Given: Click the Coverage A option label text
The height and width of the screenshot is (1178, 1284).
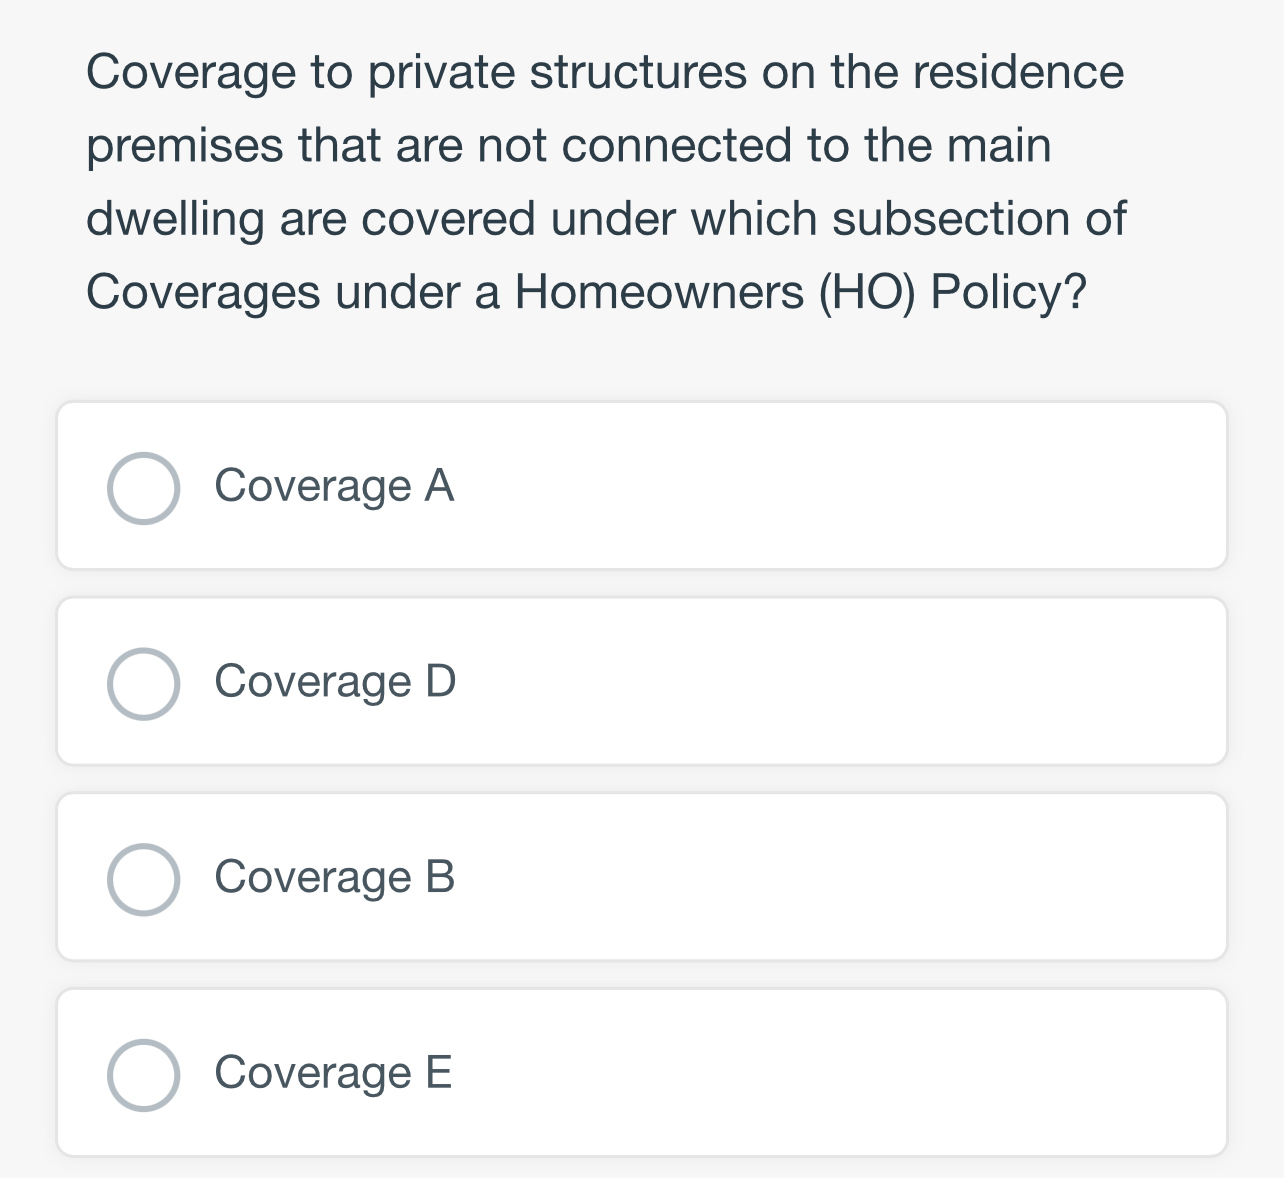Looking at the screenshot, I should point(334,487).
